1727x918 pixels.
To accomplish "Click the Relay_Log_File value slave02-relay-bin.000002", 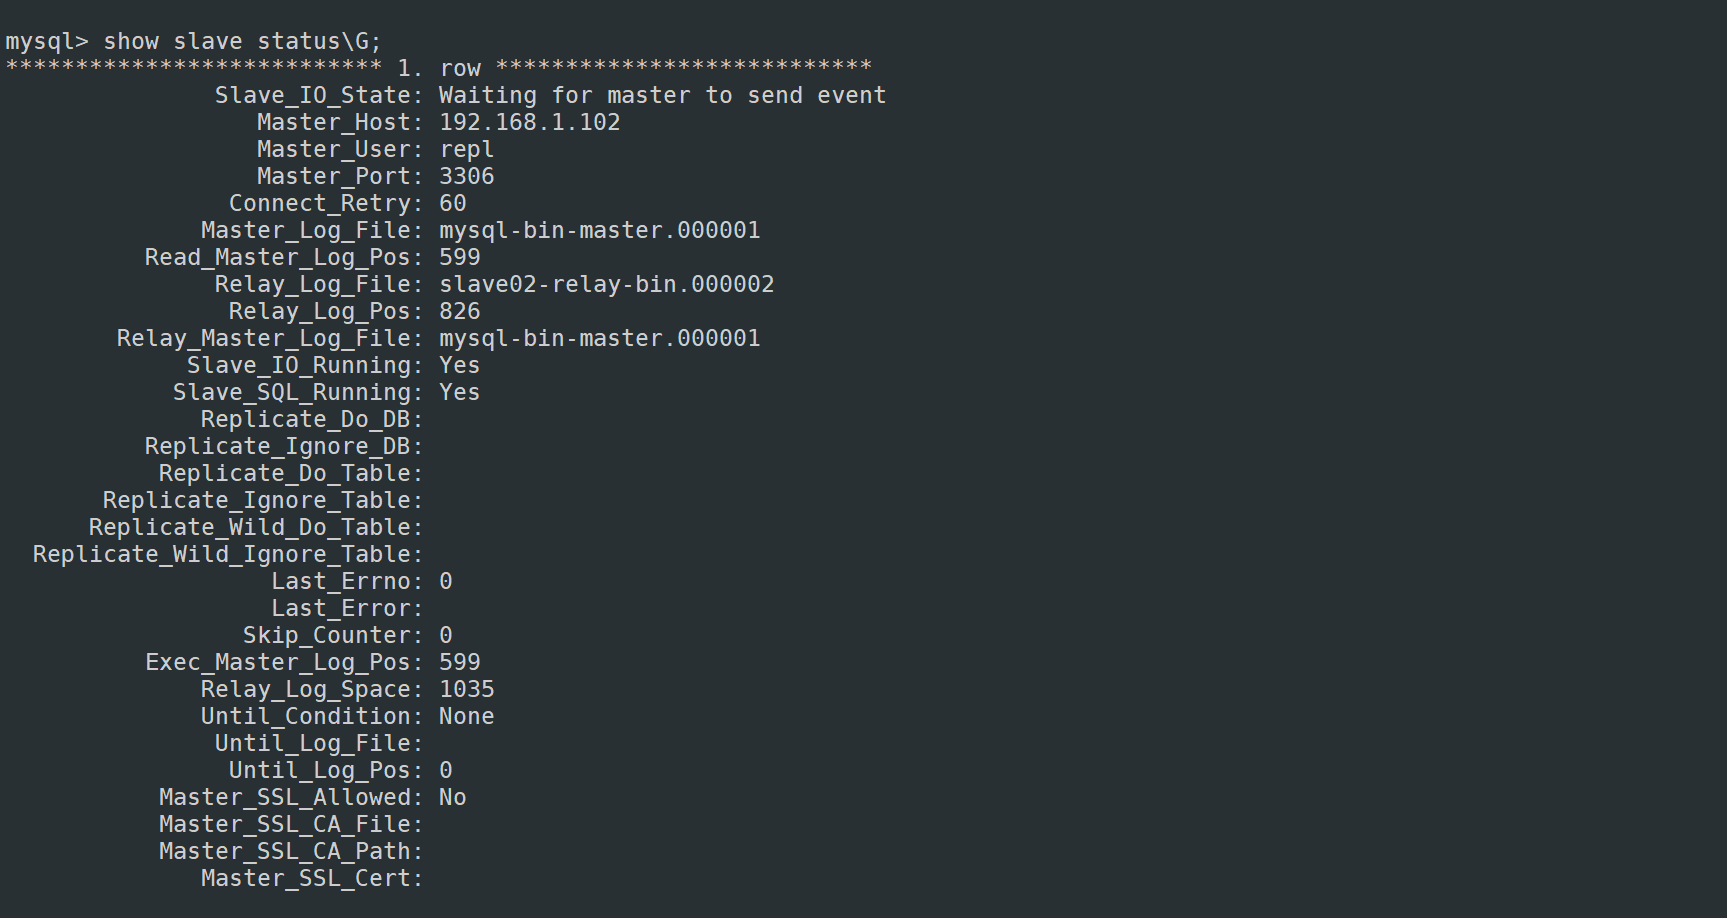I will coord(606,285).
